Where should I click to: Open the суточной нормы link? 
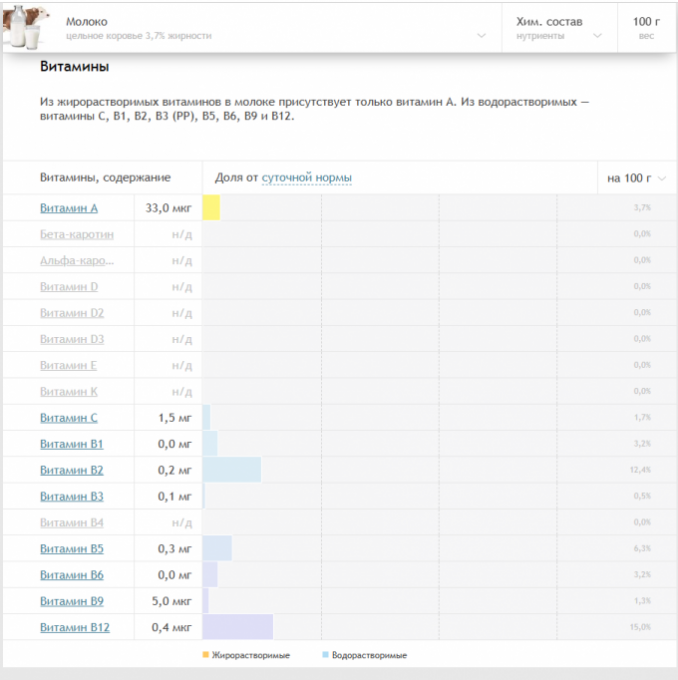click(306, 178)
